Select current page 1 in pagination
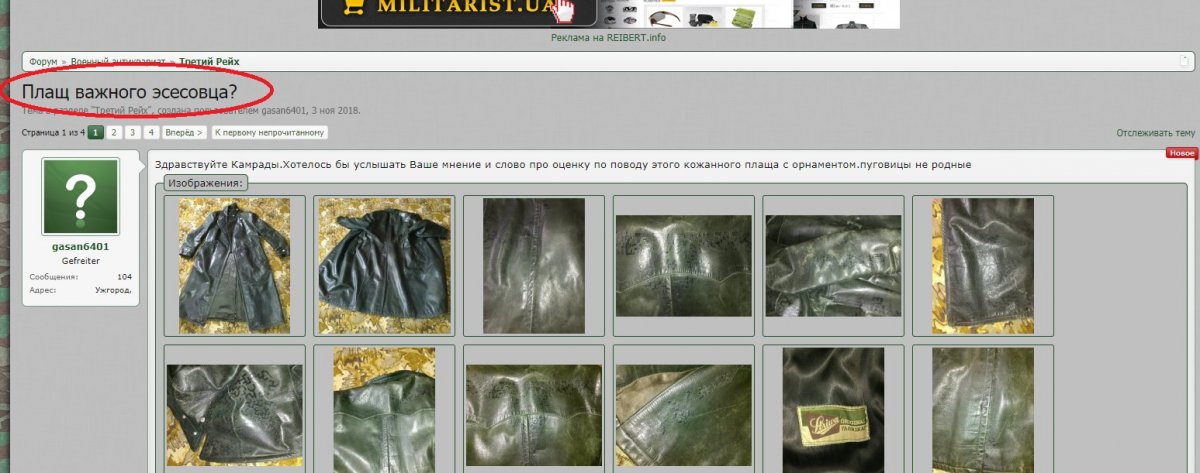This screenshot has height=473, width=1200. pyautogui.click(x=96, y=132)
